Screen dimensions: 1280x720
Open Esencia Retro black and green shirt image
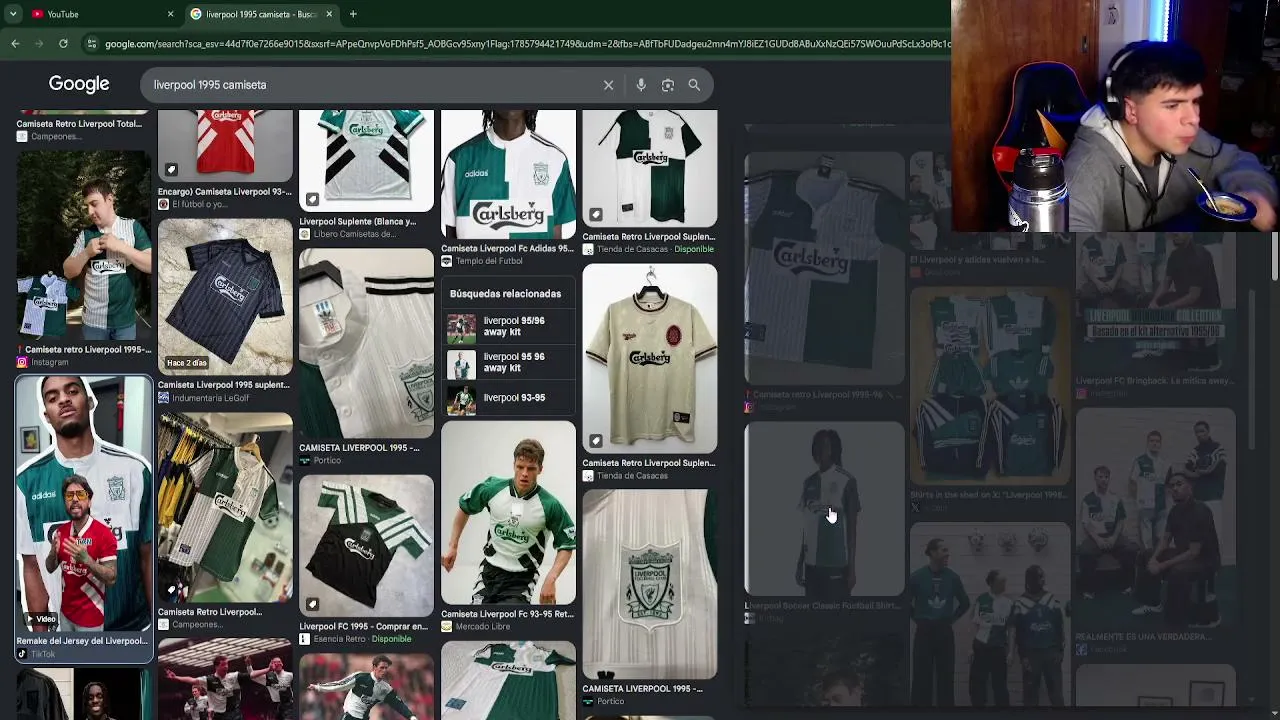pos(366,545)
